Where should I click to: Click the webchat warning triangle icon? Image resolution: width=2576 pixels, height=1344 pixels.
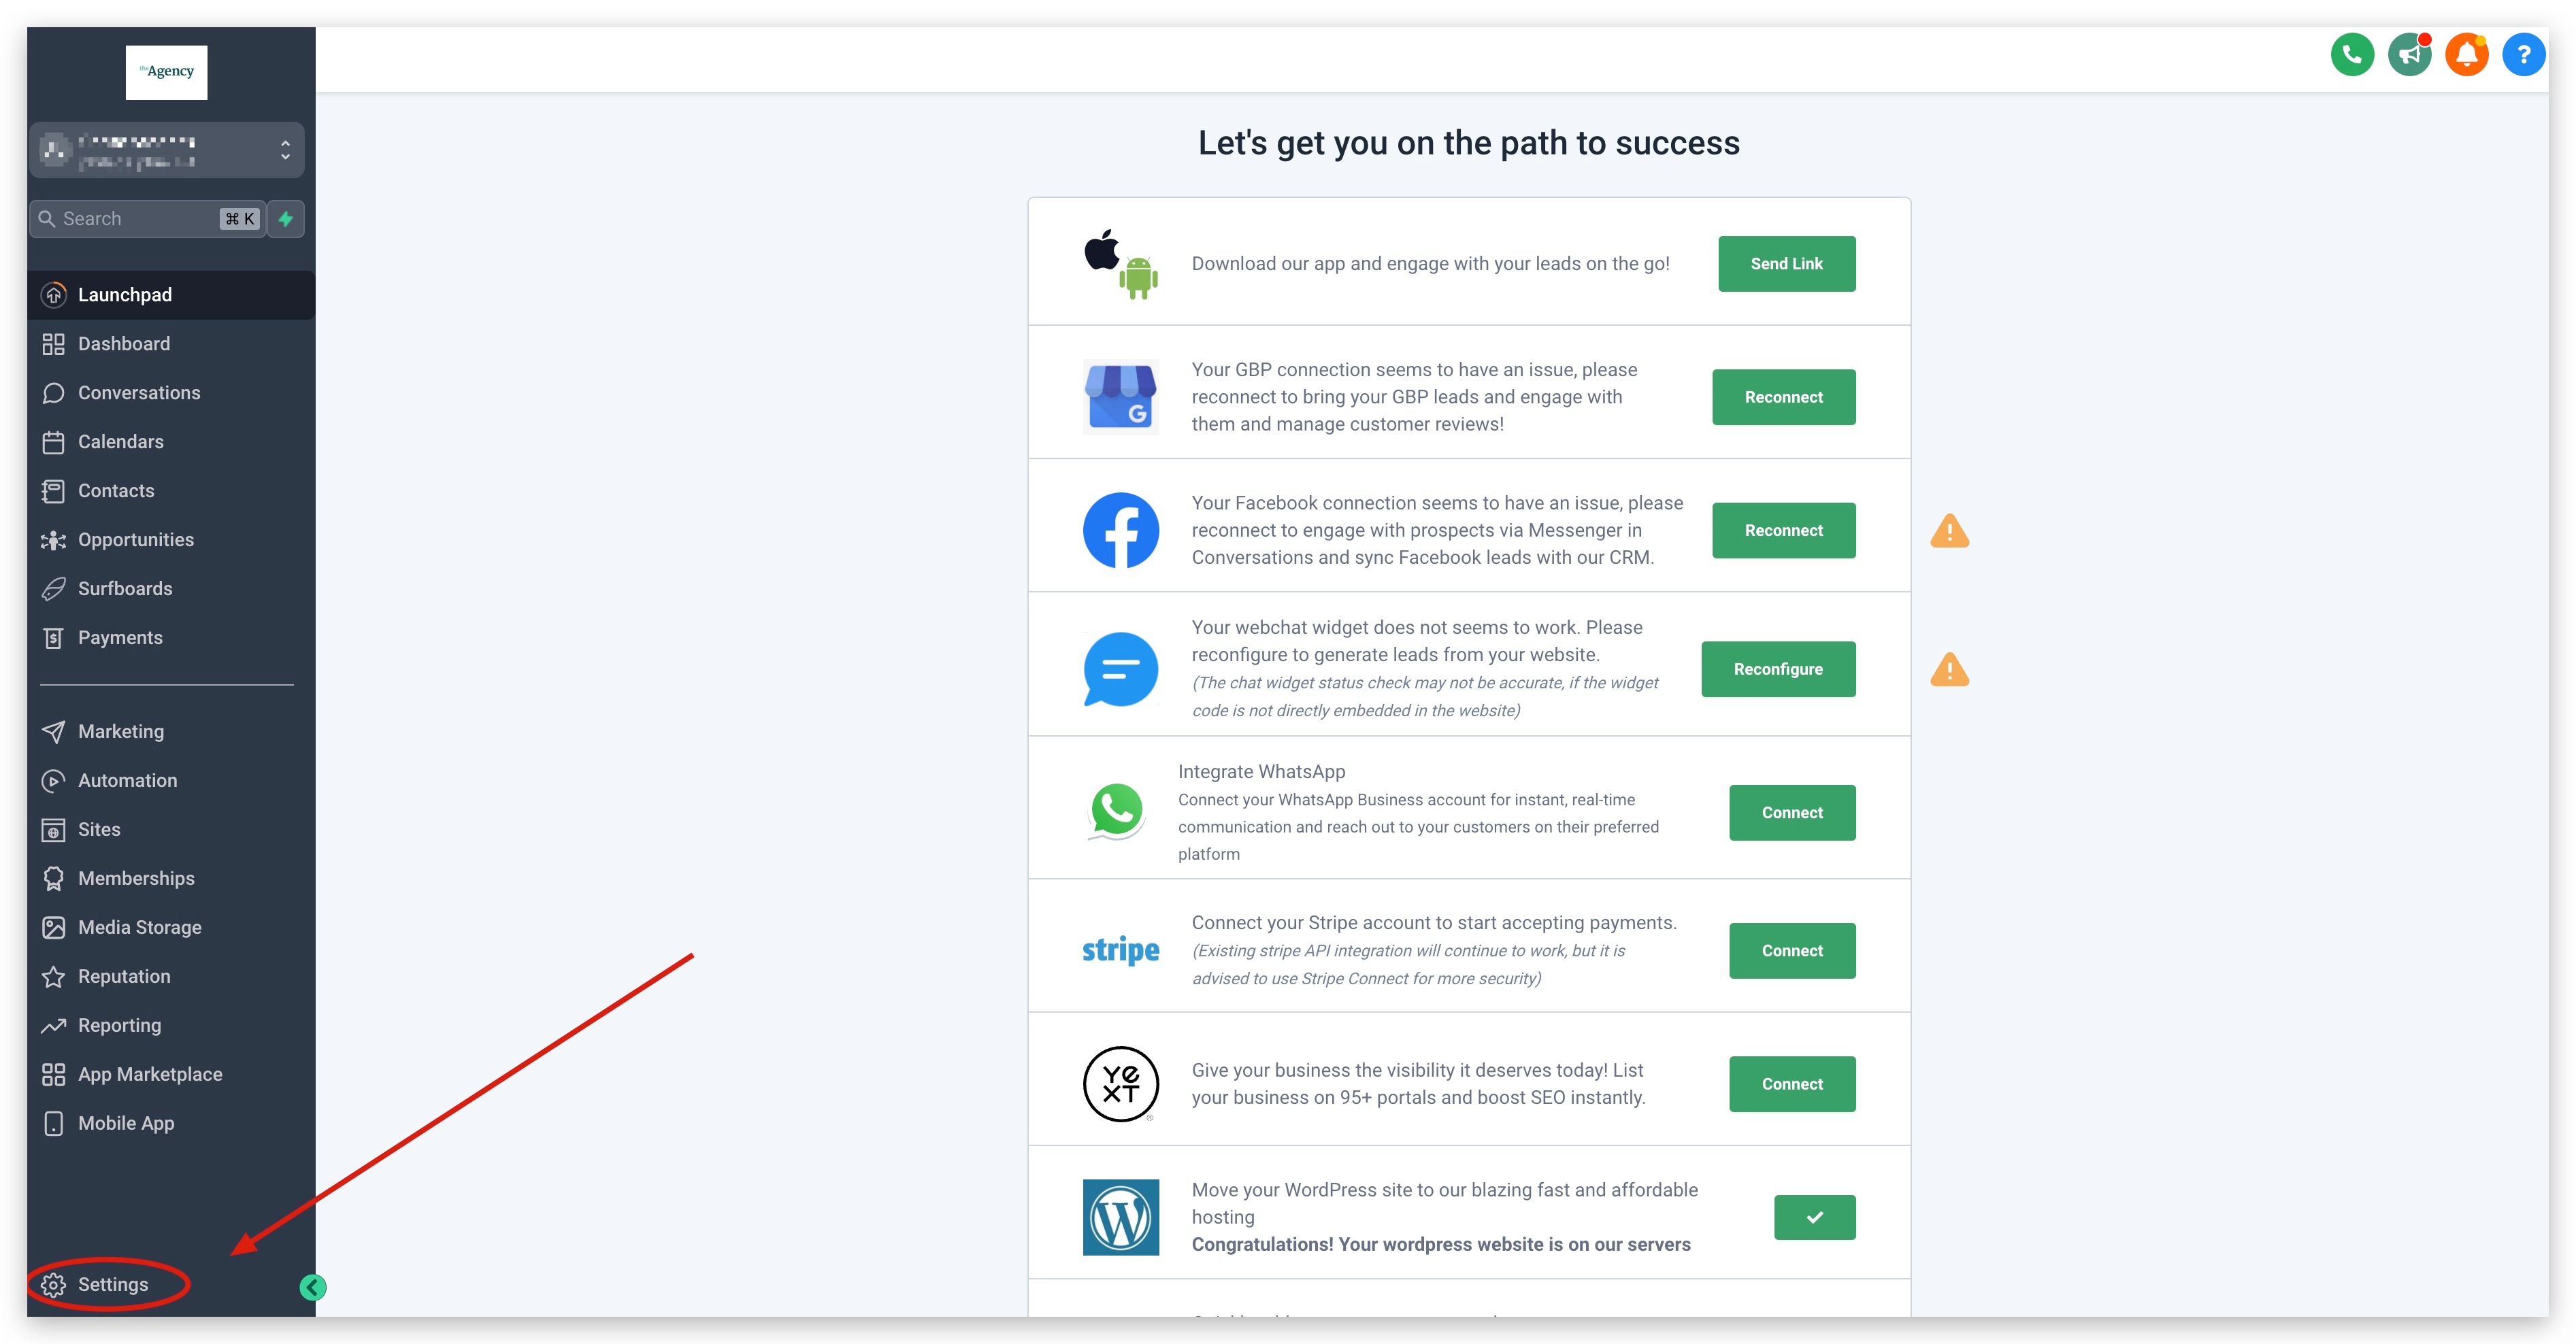(x=1949, y=670)
